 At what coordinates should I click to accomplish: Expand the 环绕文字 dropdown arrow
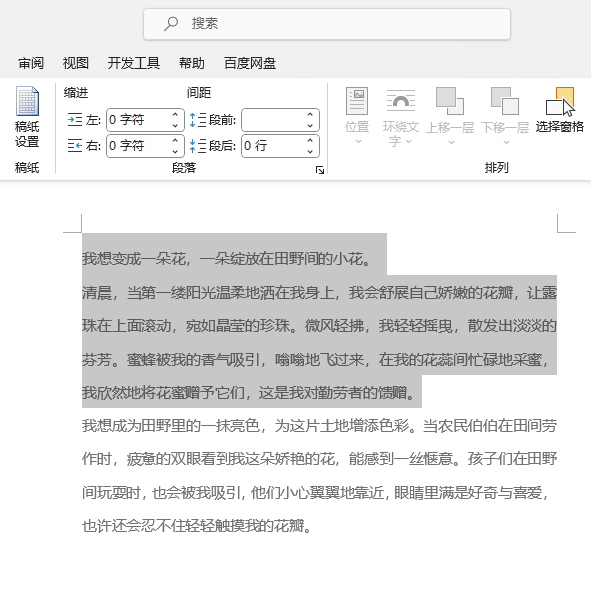click(408, 141)
